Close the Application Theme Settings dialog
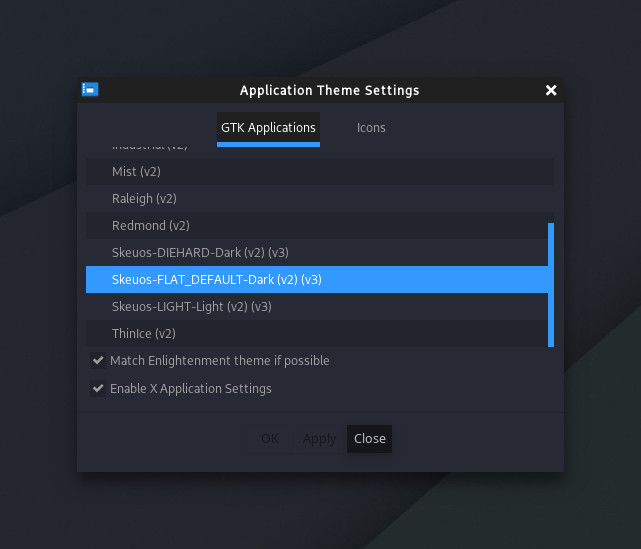 click(x=551, y=90)
